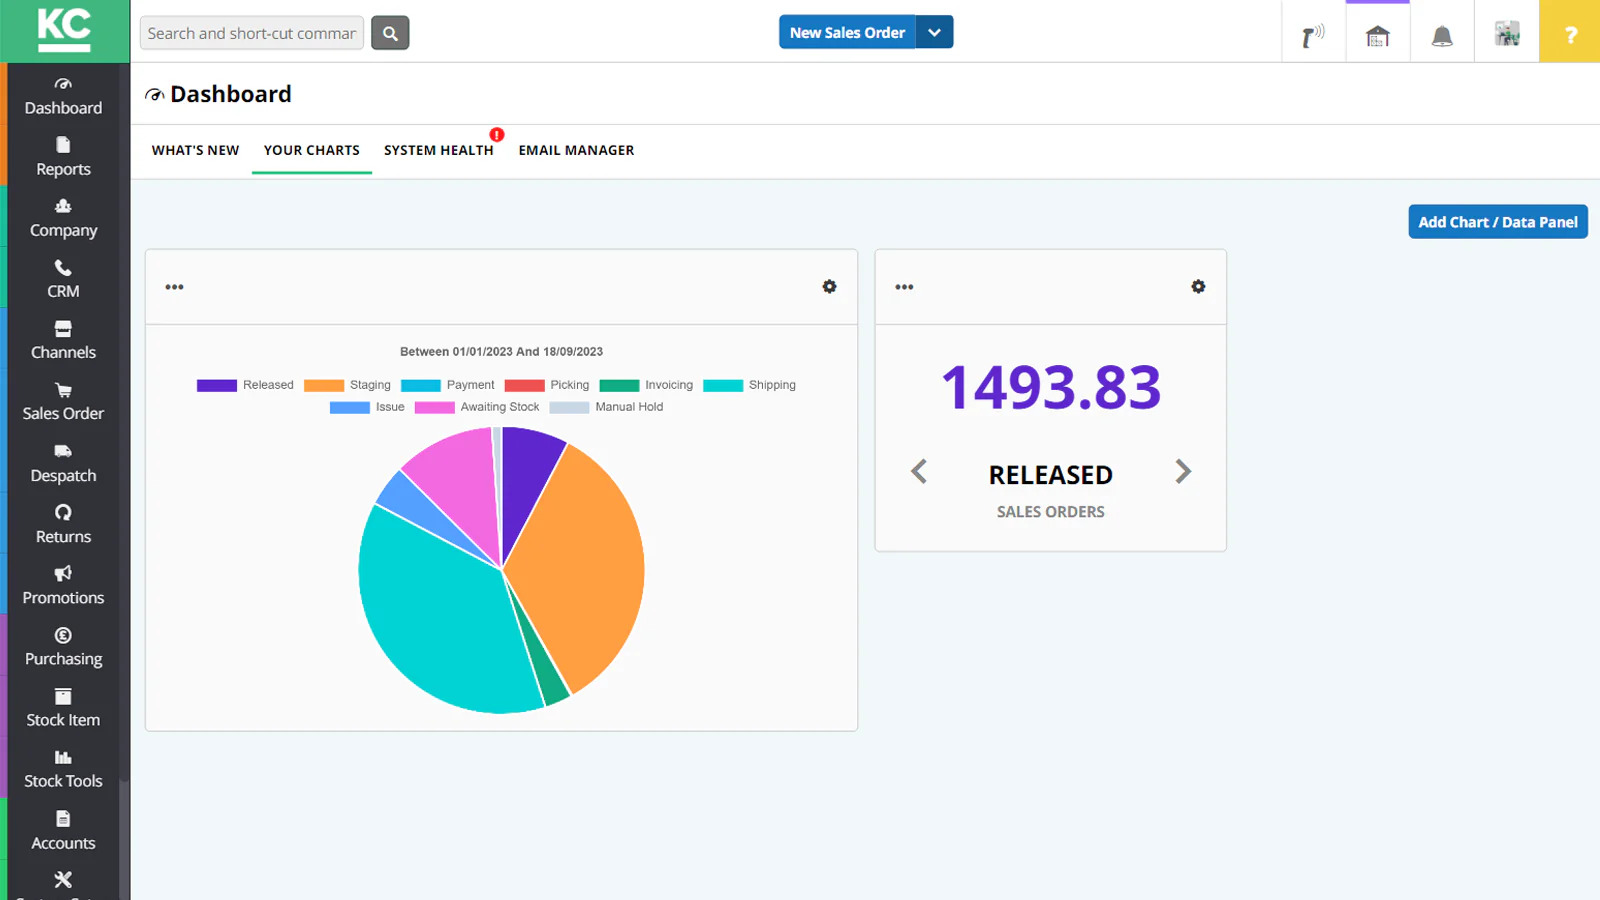Open Released data panel settings gear
This screenshot has width=1600, height=900.
[1198, 286]
